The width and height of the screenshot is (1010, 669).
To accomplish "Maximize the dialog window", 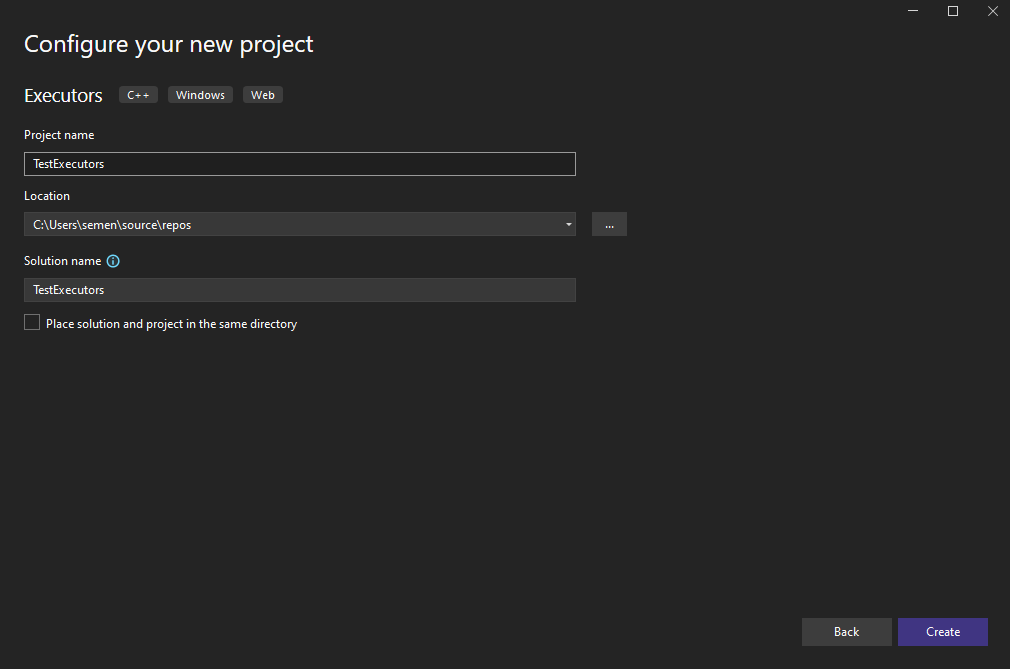I will tap(953, 11).
